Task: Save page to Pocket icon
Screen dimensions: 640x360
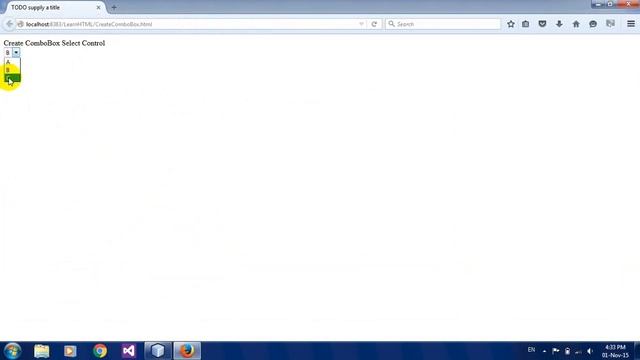Action: [x=542, y=24]
